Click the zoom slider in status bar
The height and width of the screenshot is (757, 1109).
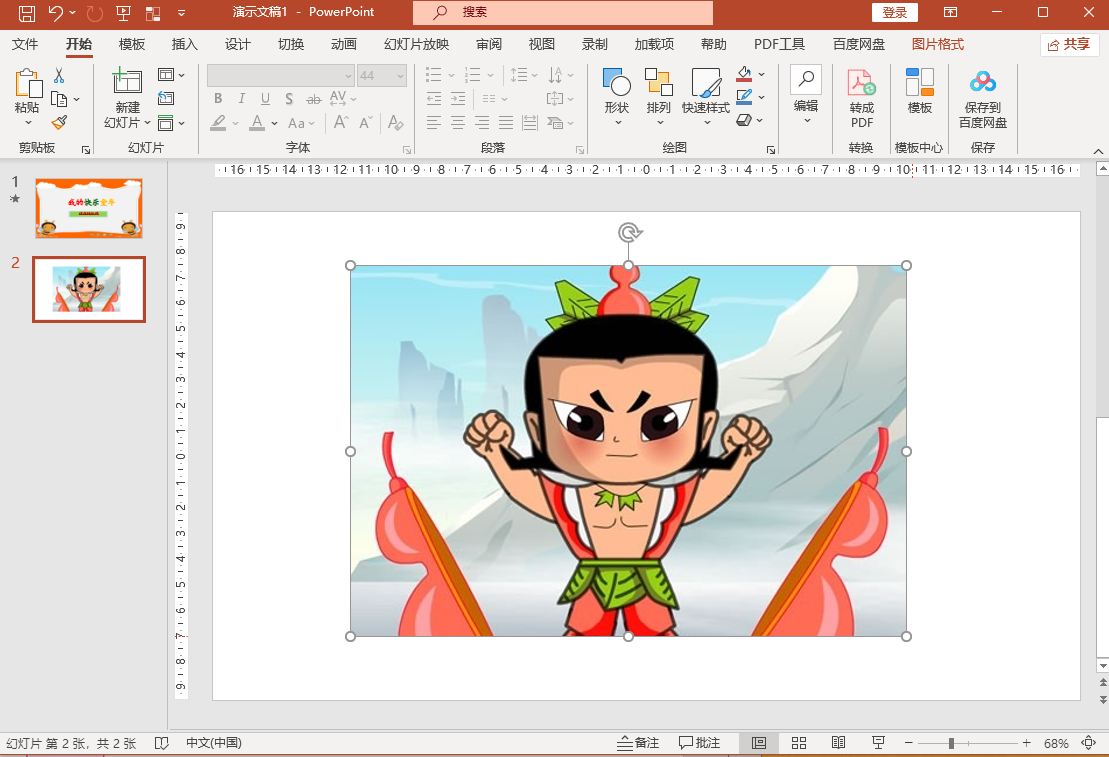point(951,743)
